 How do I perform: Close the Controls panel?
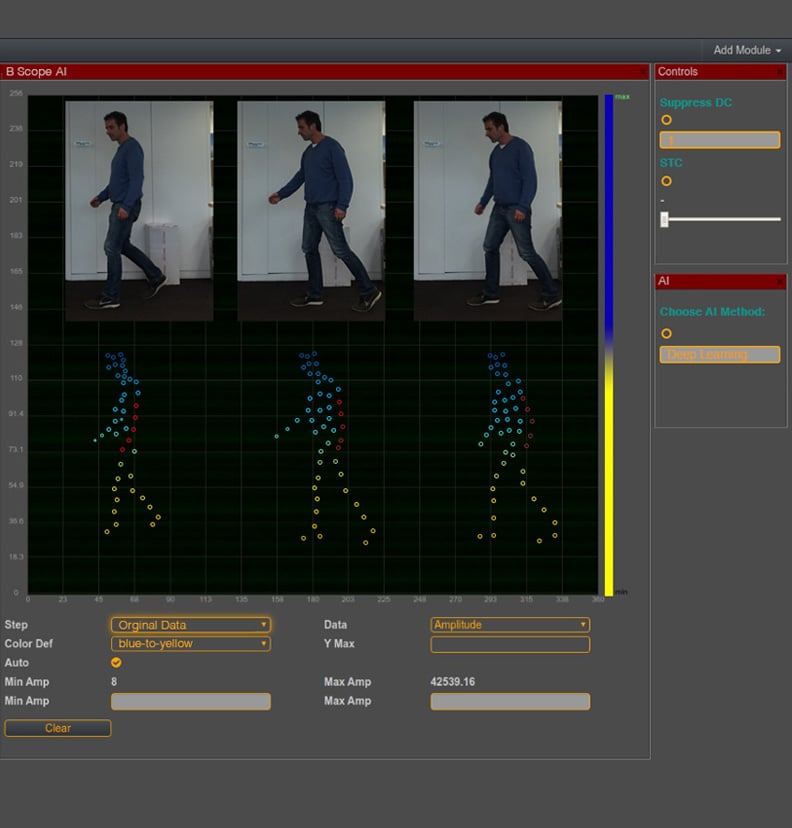780,72
